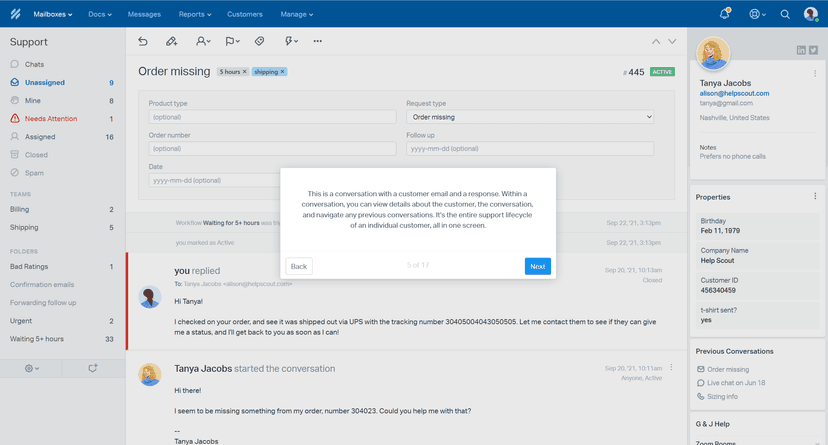The image size is (828, 445).
Task: Open Tanya's Twitter profile icon
Action: (x=814, y=50)
